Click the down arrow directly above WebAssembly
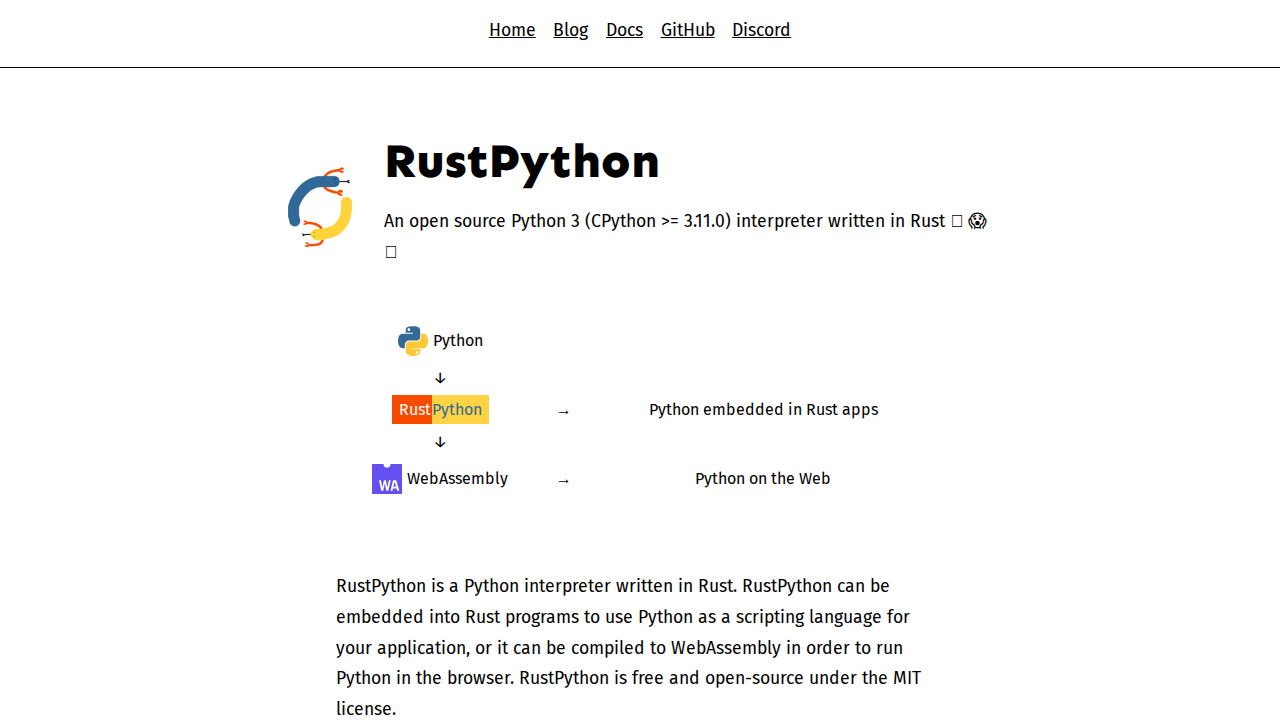This screenshot has height=720, width=1280. [440, 442]
